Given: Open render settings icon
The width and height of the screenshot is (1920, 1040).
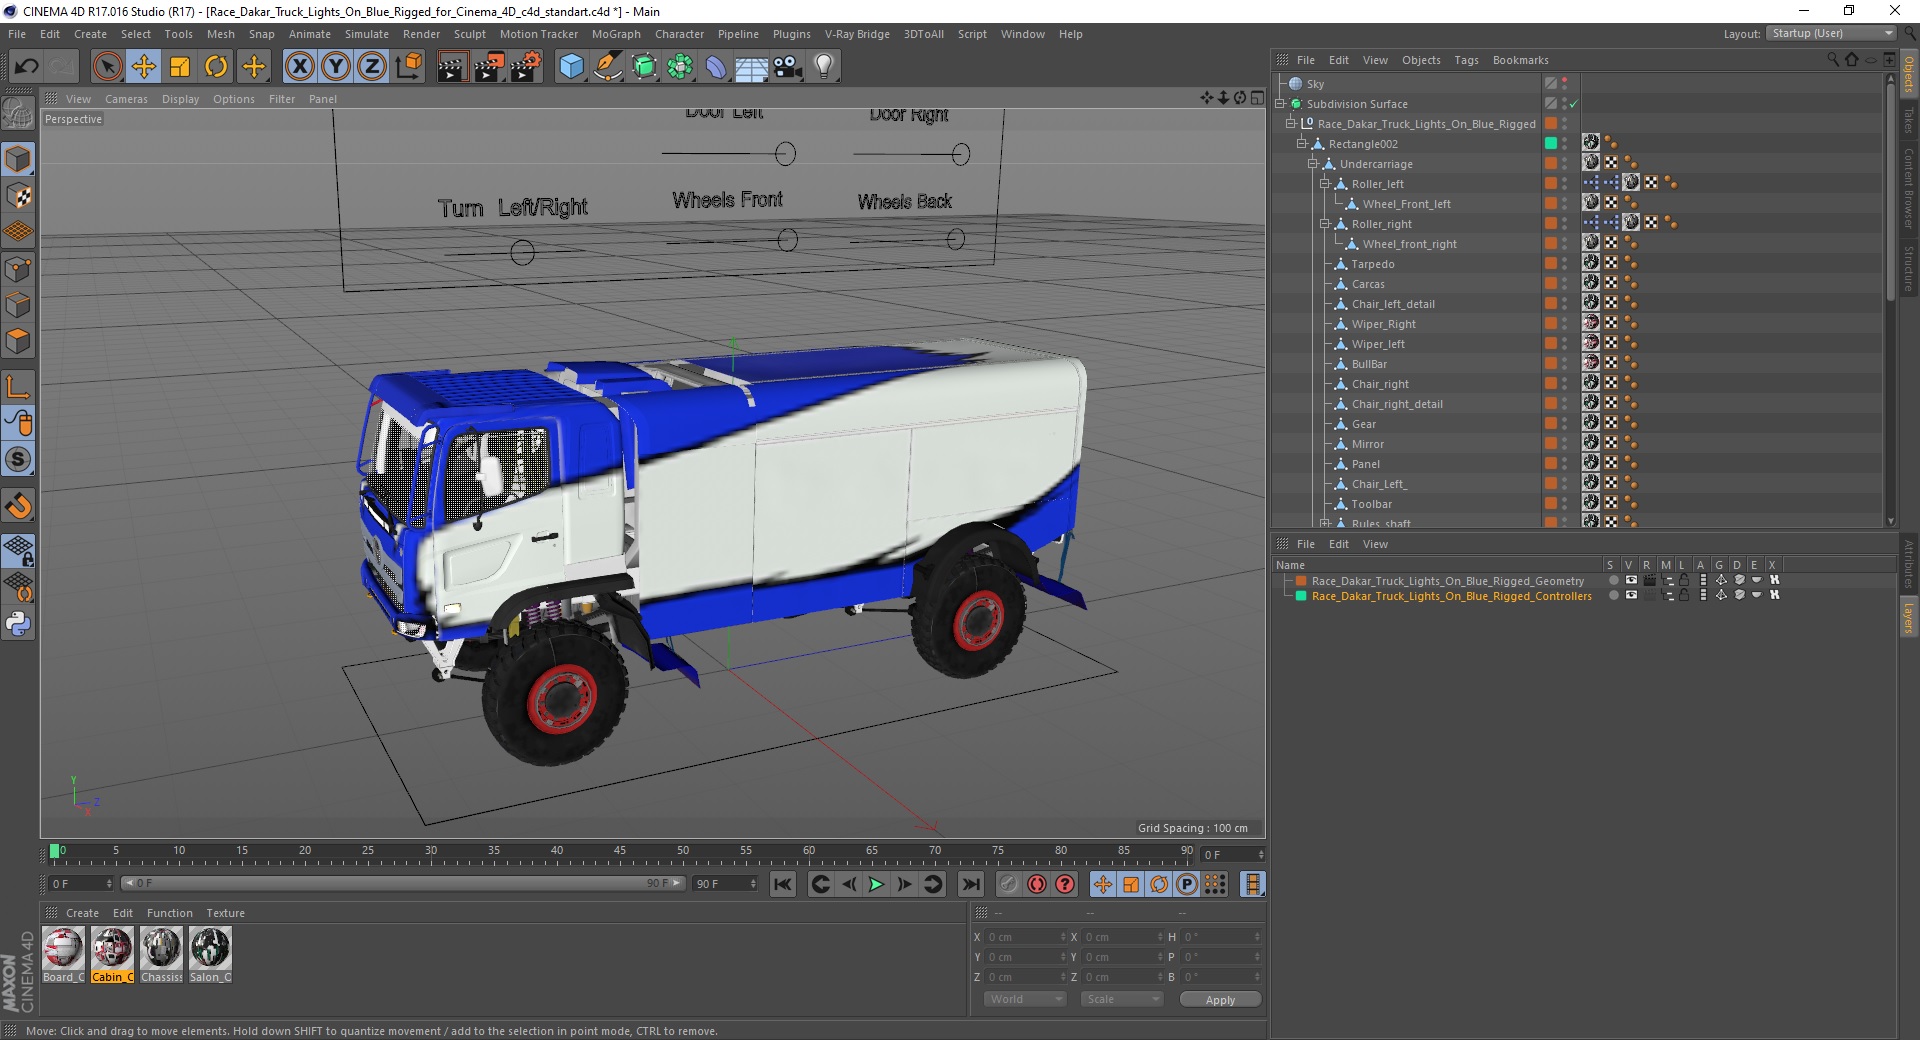Looking at the screenshot, I should point(526,67).
